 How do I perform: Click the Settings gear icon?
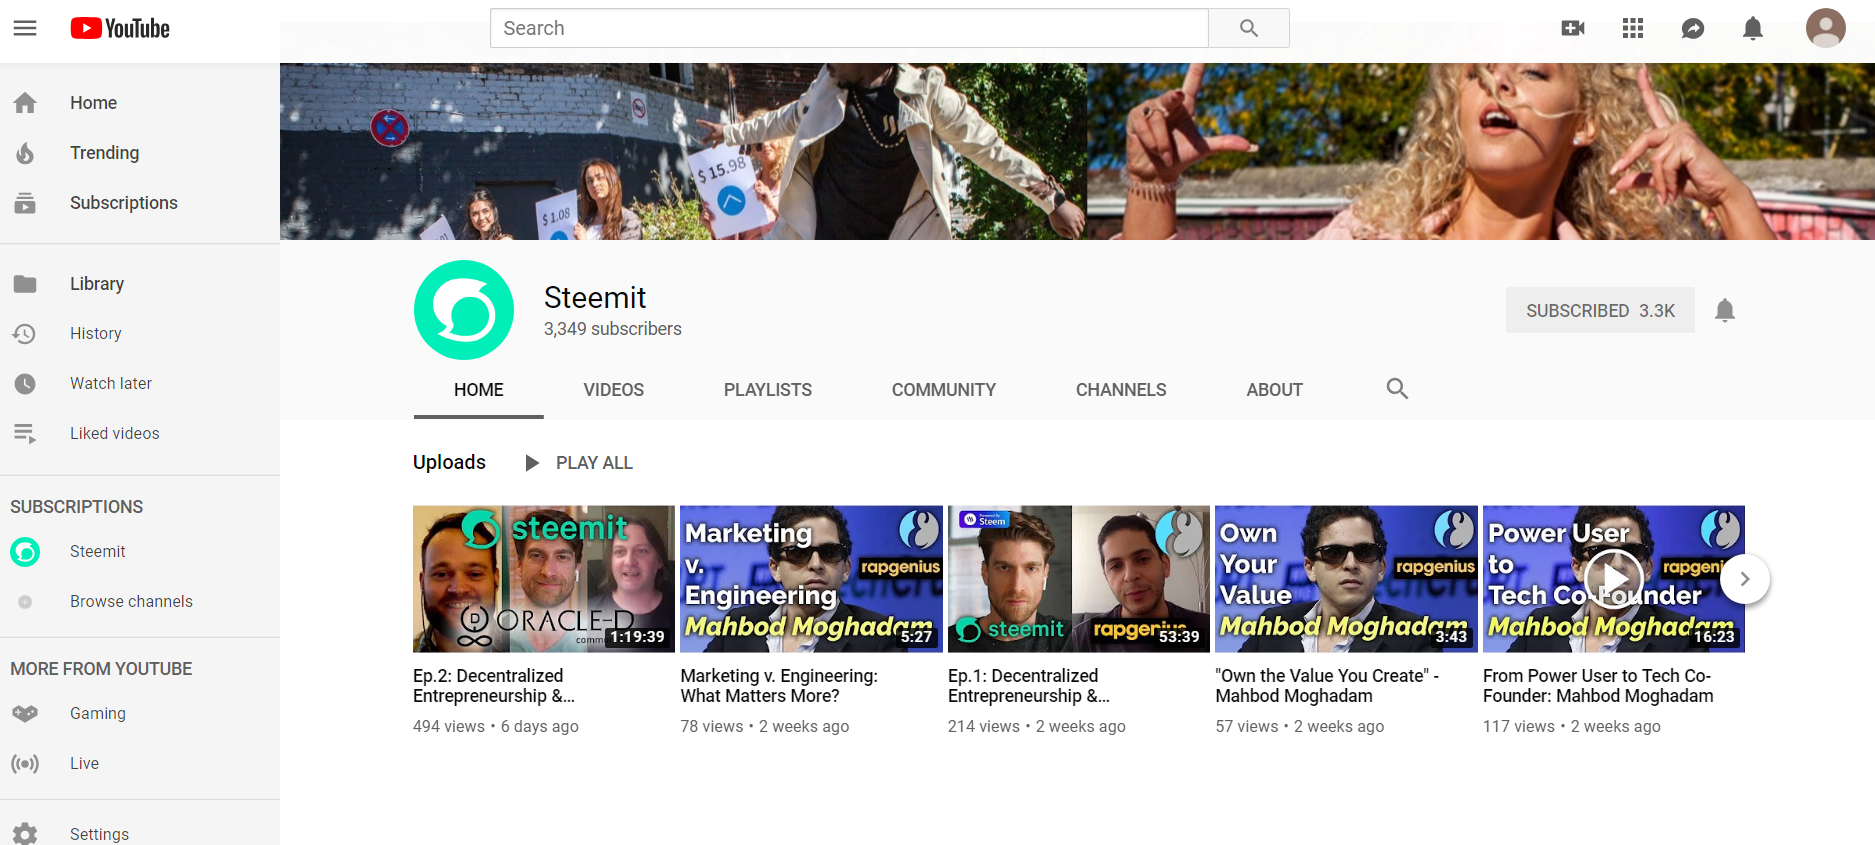tap(25, 834)
